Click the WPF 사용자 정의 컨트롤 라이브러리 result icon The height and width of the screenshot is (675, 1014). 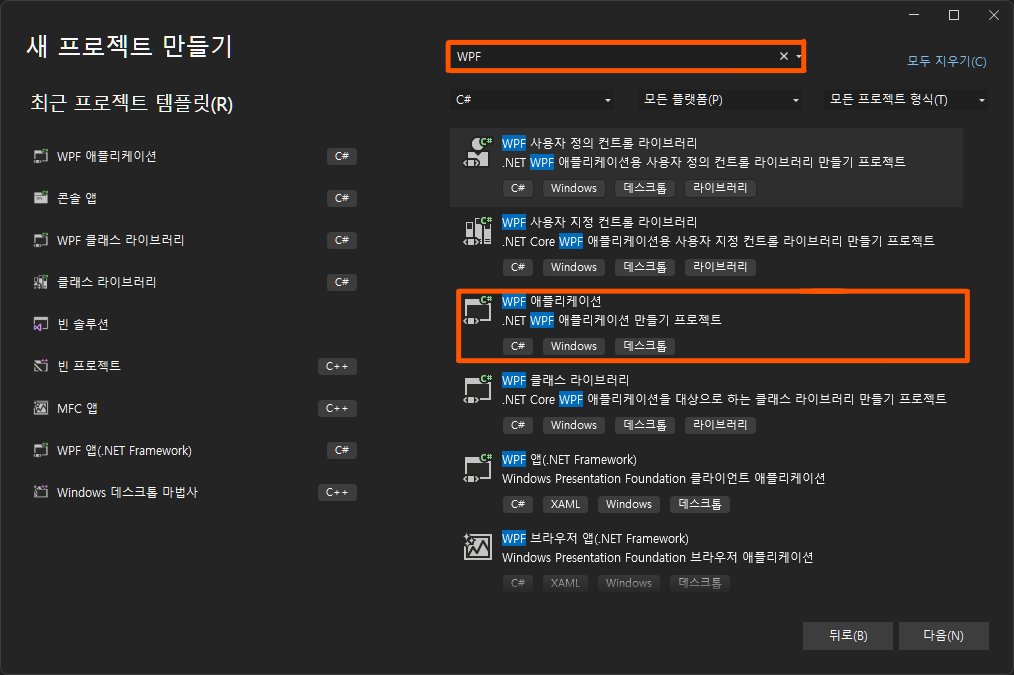pos(478,152)
